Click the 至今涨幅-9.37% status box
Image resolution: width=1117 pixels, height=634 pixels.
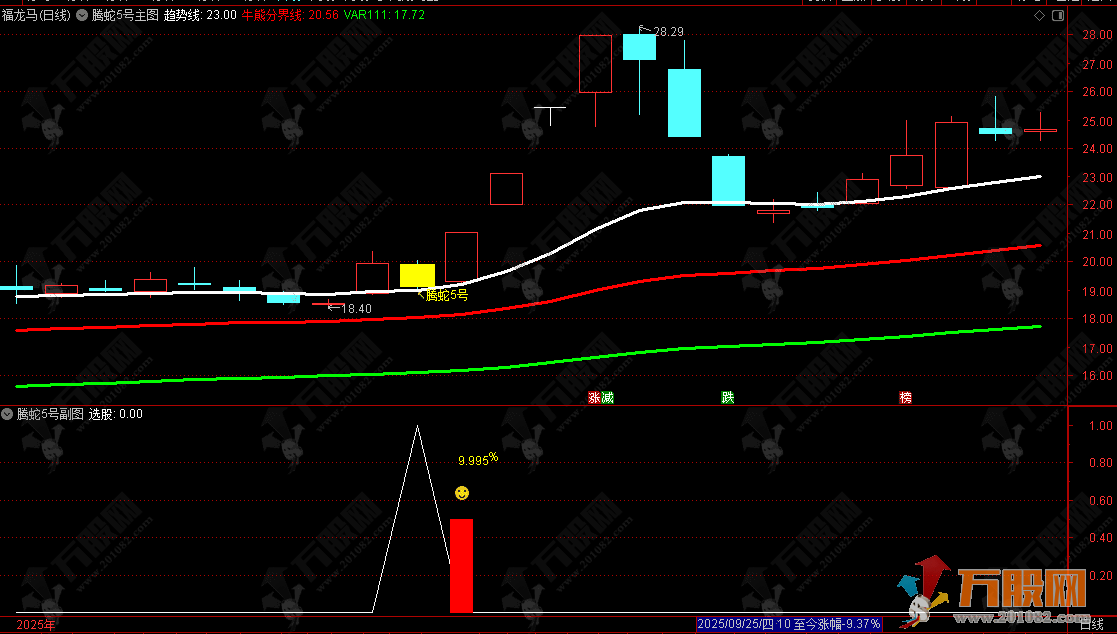click(789, 624)
